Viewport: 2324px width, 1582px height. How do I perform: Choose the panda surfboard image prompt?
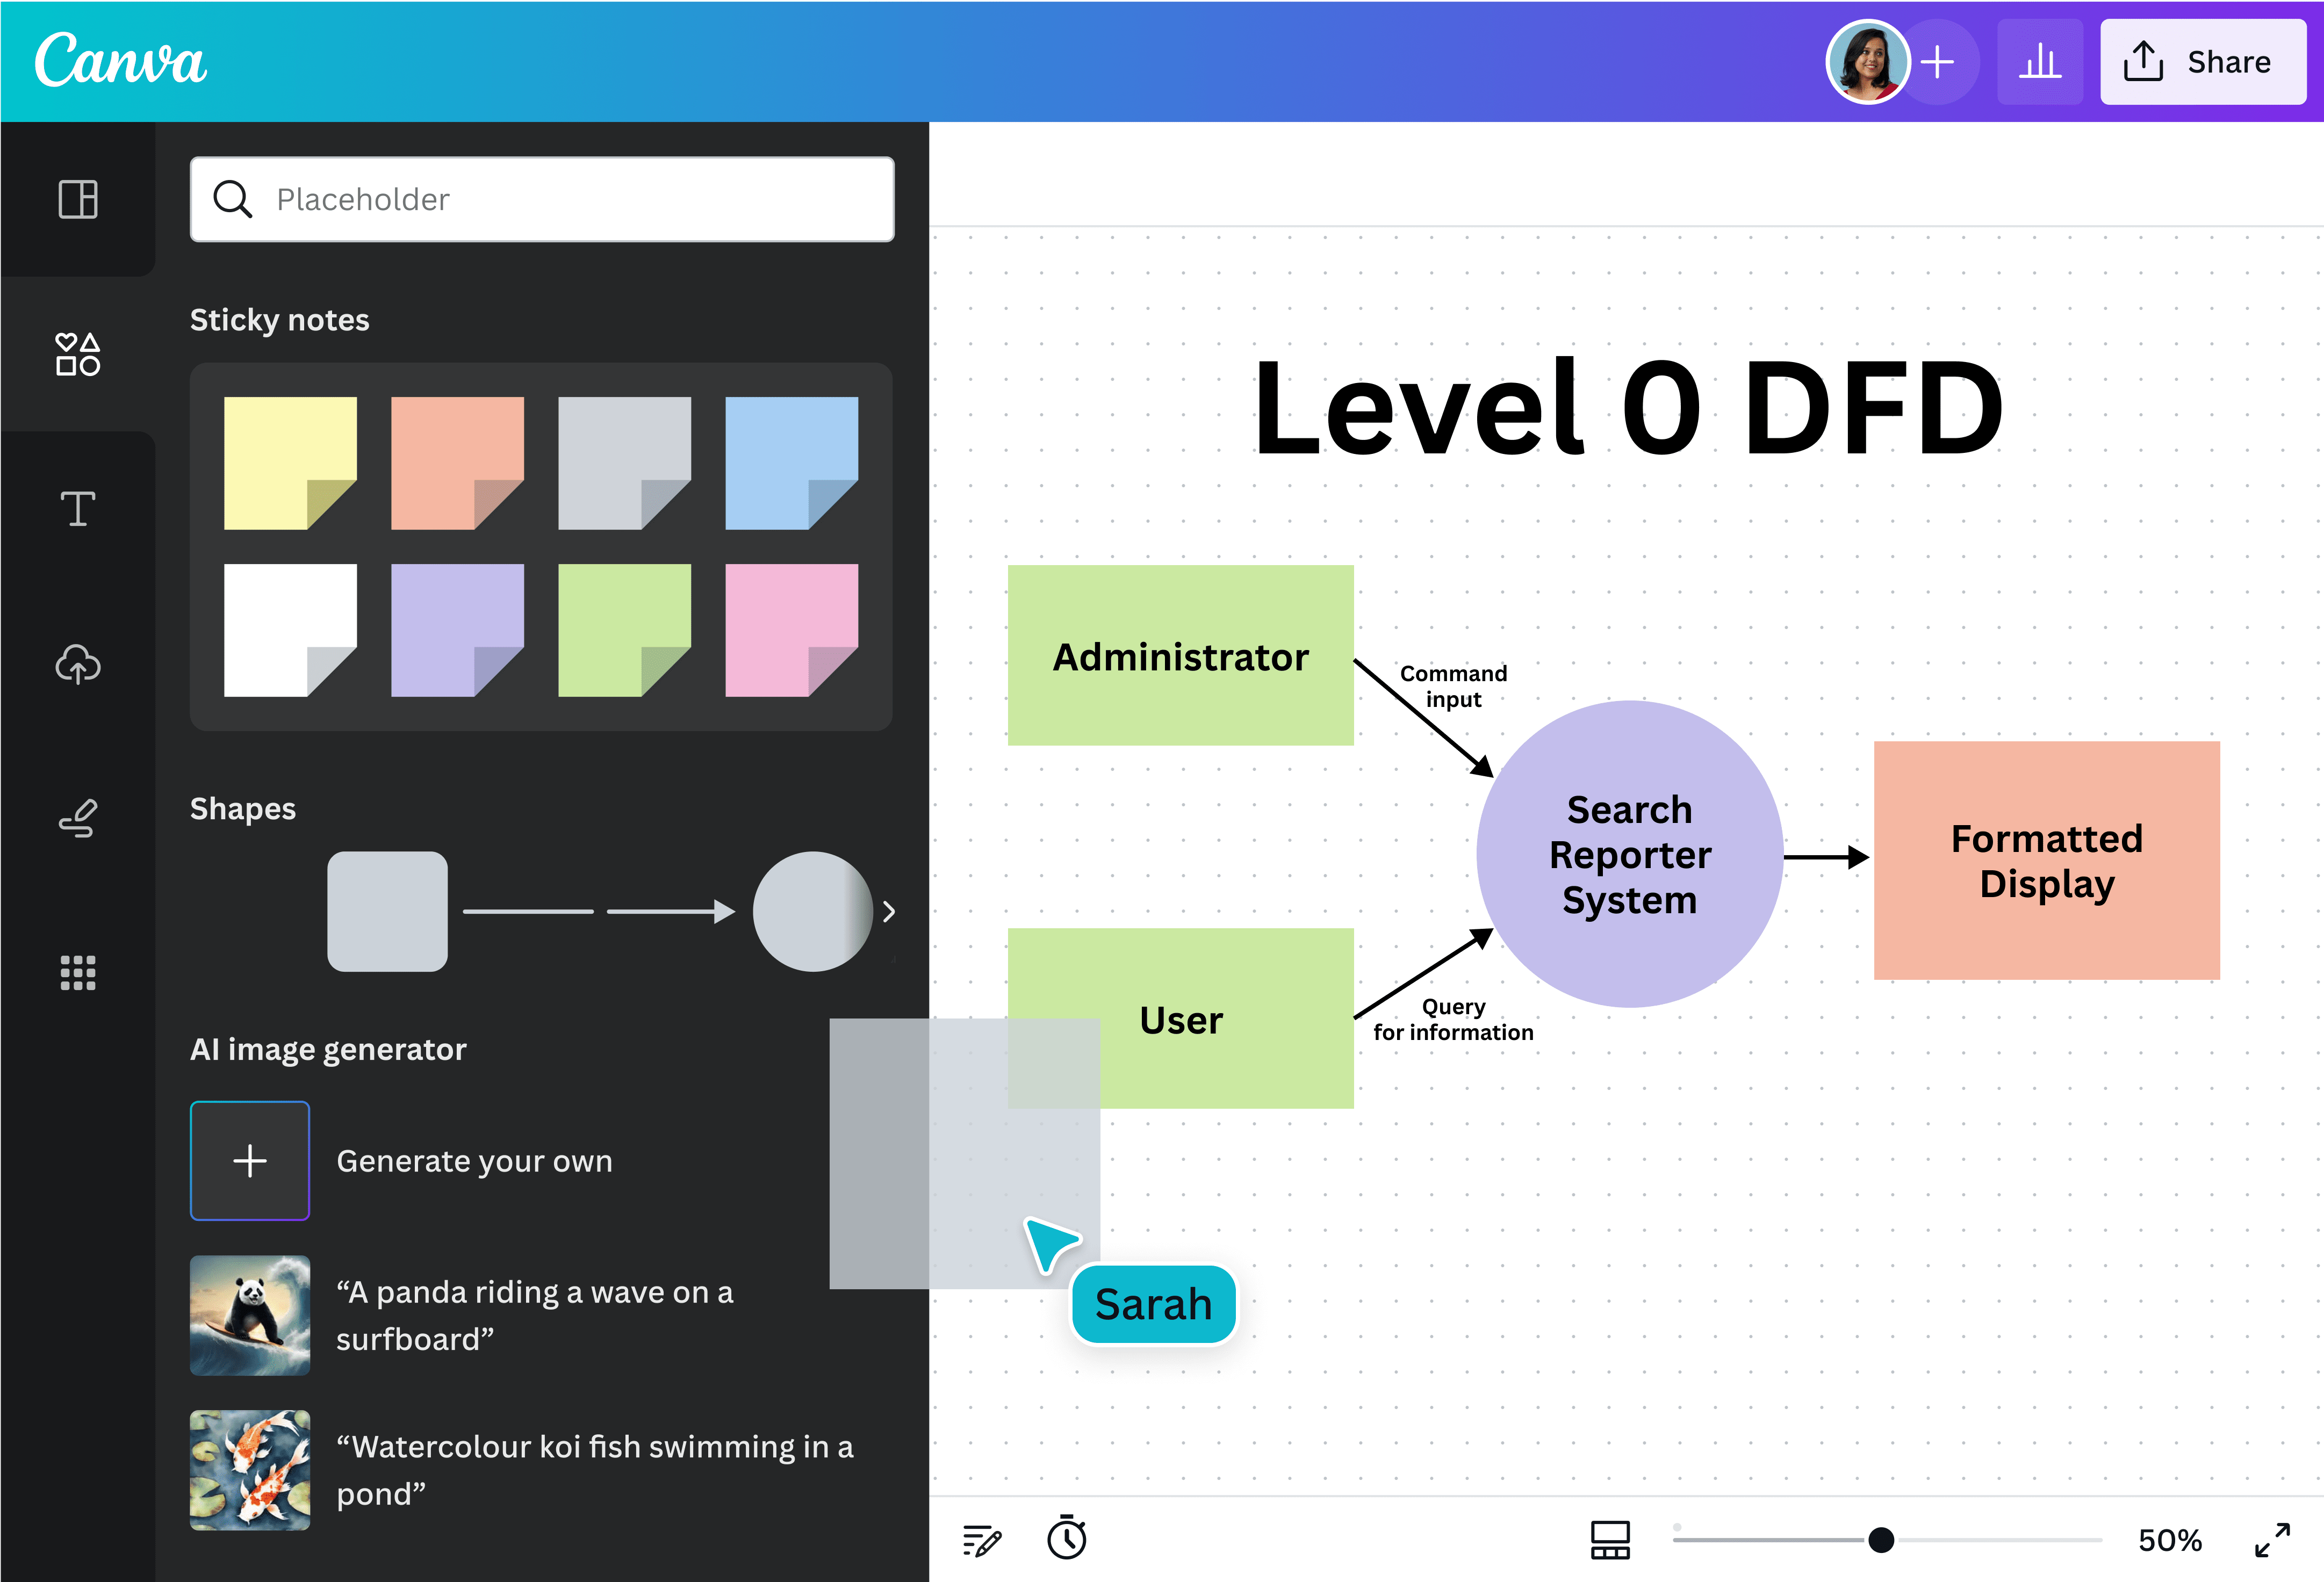point(249,1315)
